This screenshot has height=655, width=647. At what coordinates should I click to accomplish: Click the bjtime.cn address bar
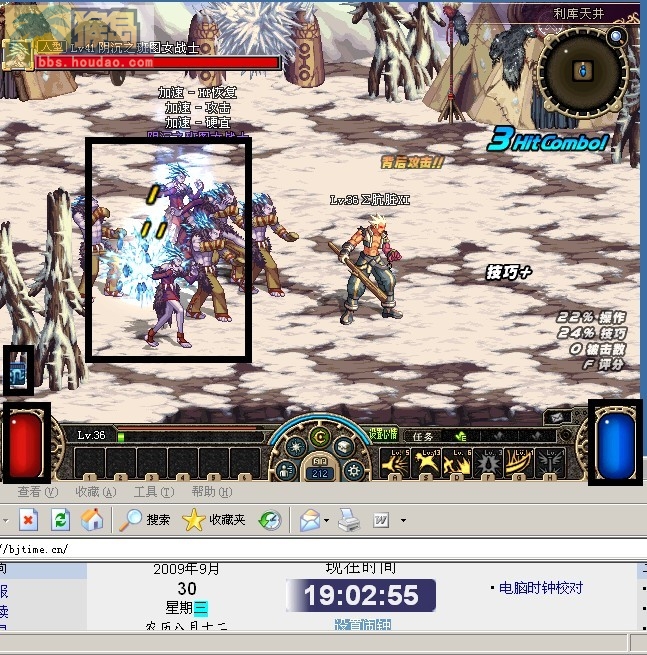click(323, 549)
